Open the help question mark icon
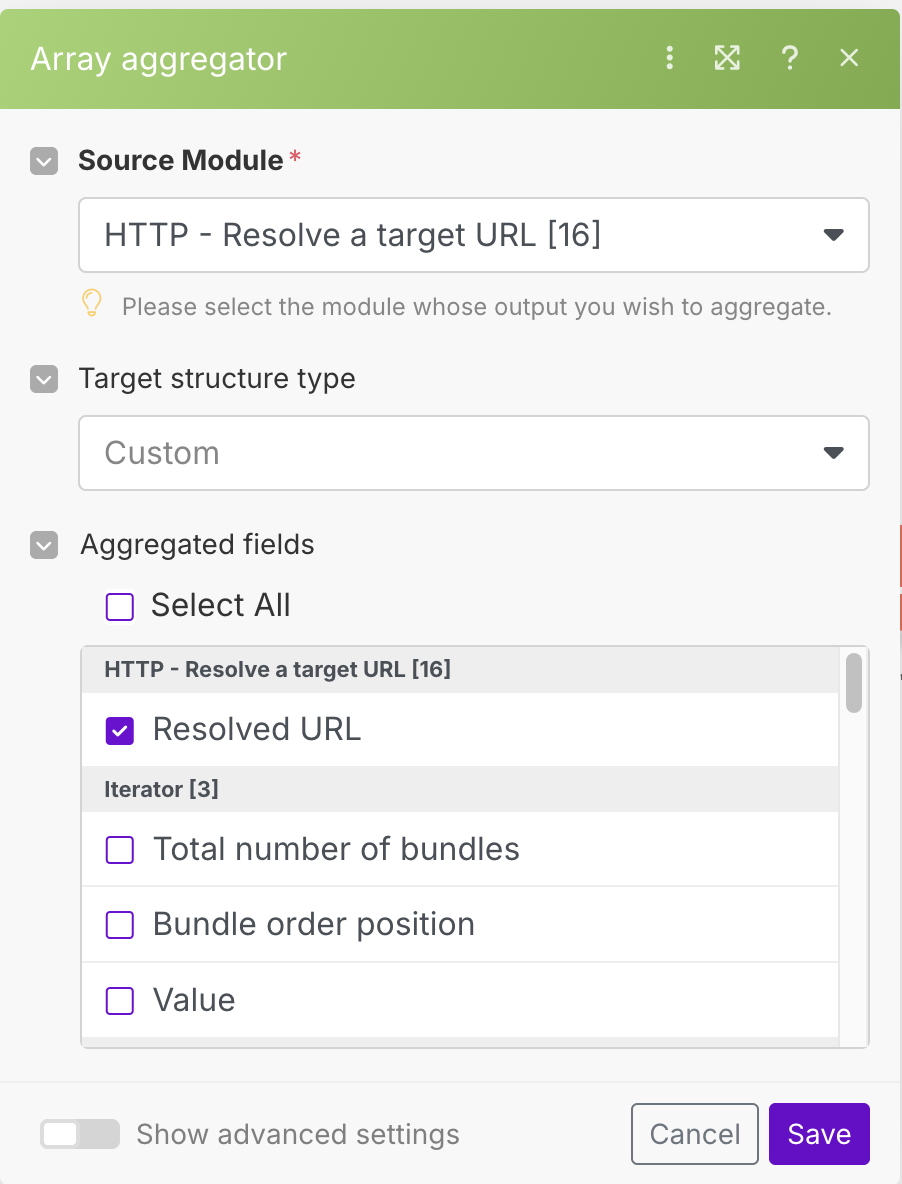The image size is (902, 1184). coord(790,58)
